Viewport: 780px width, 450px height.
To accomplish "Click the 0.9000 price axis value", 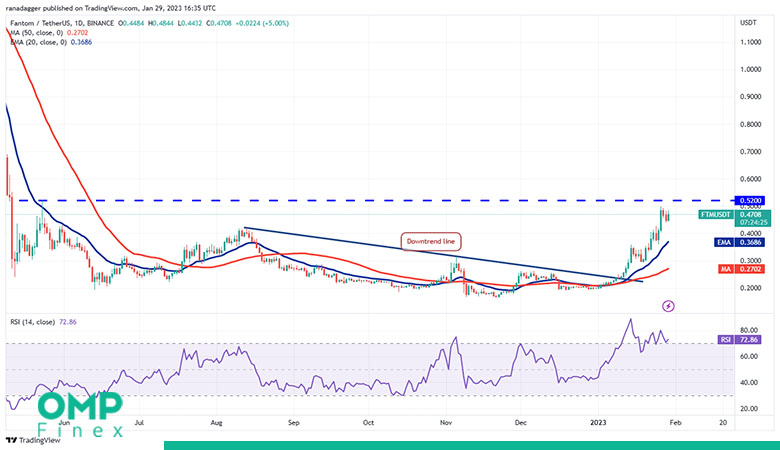I will 751,97.
